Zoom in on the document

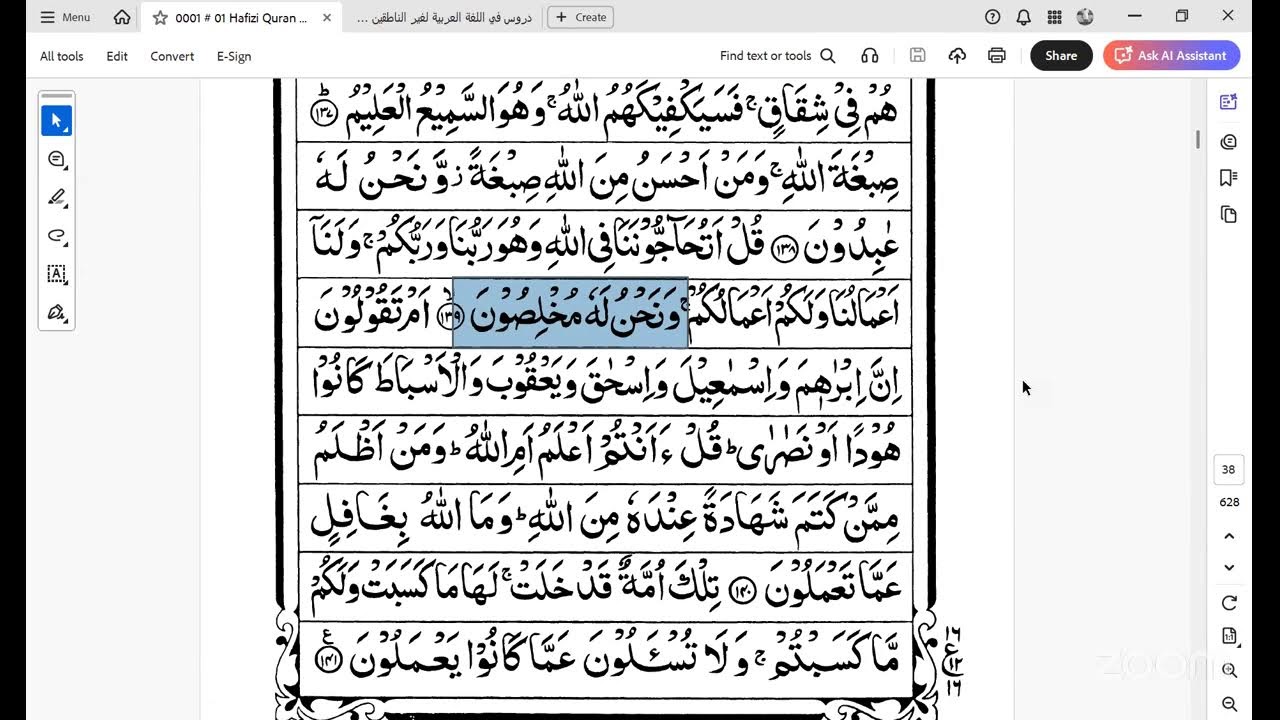coord(1229,671)
